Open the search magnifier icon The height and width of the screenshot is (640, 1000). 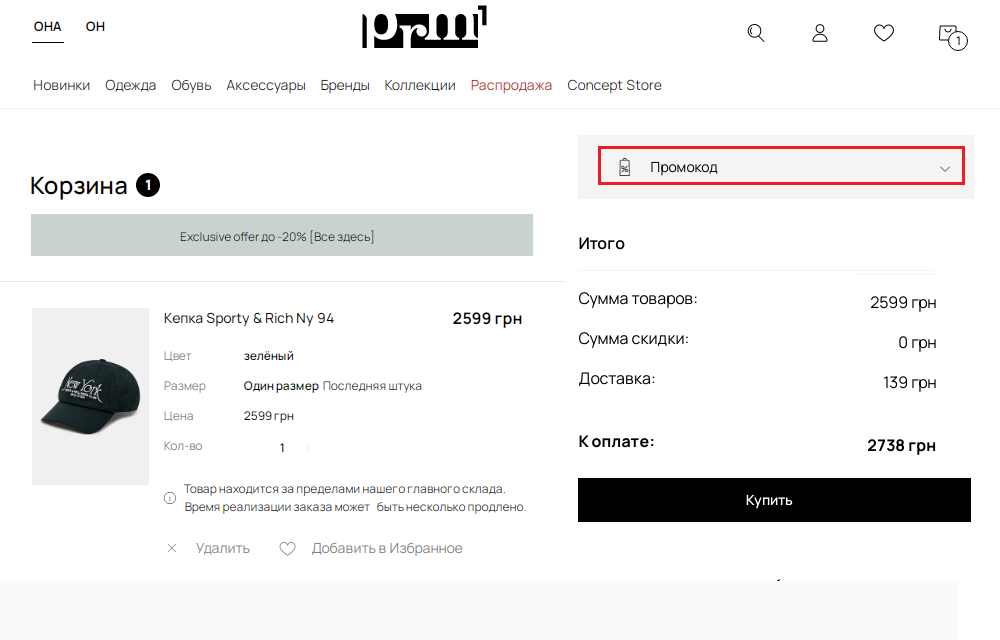click(756, 33)
